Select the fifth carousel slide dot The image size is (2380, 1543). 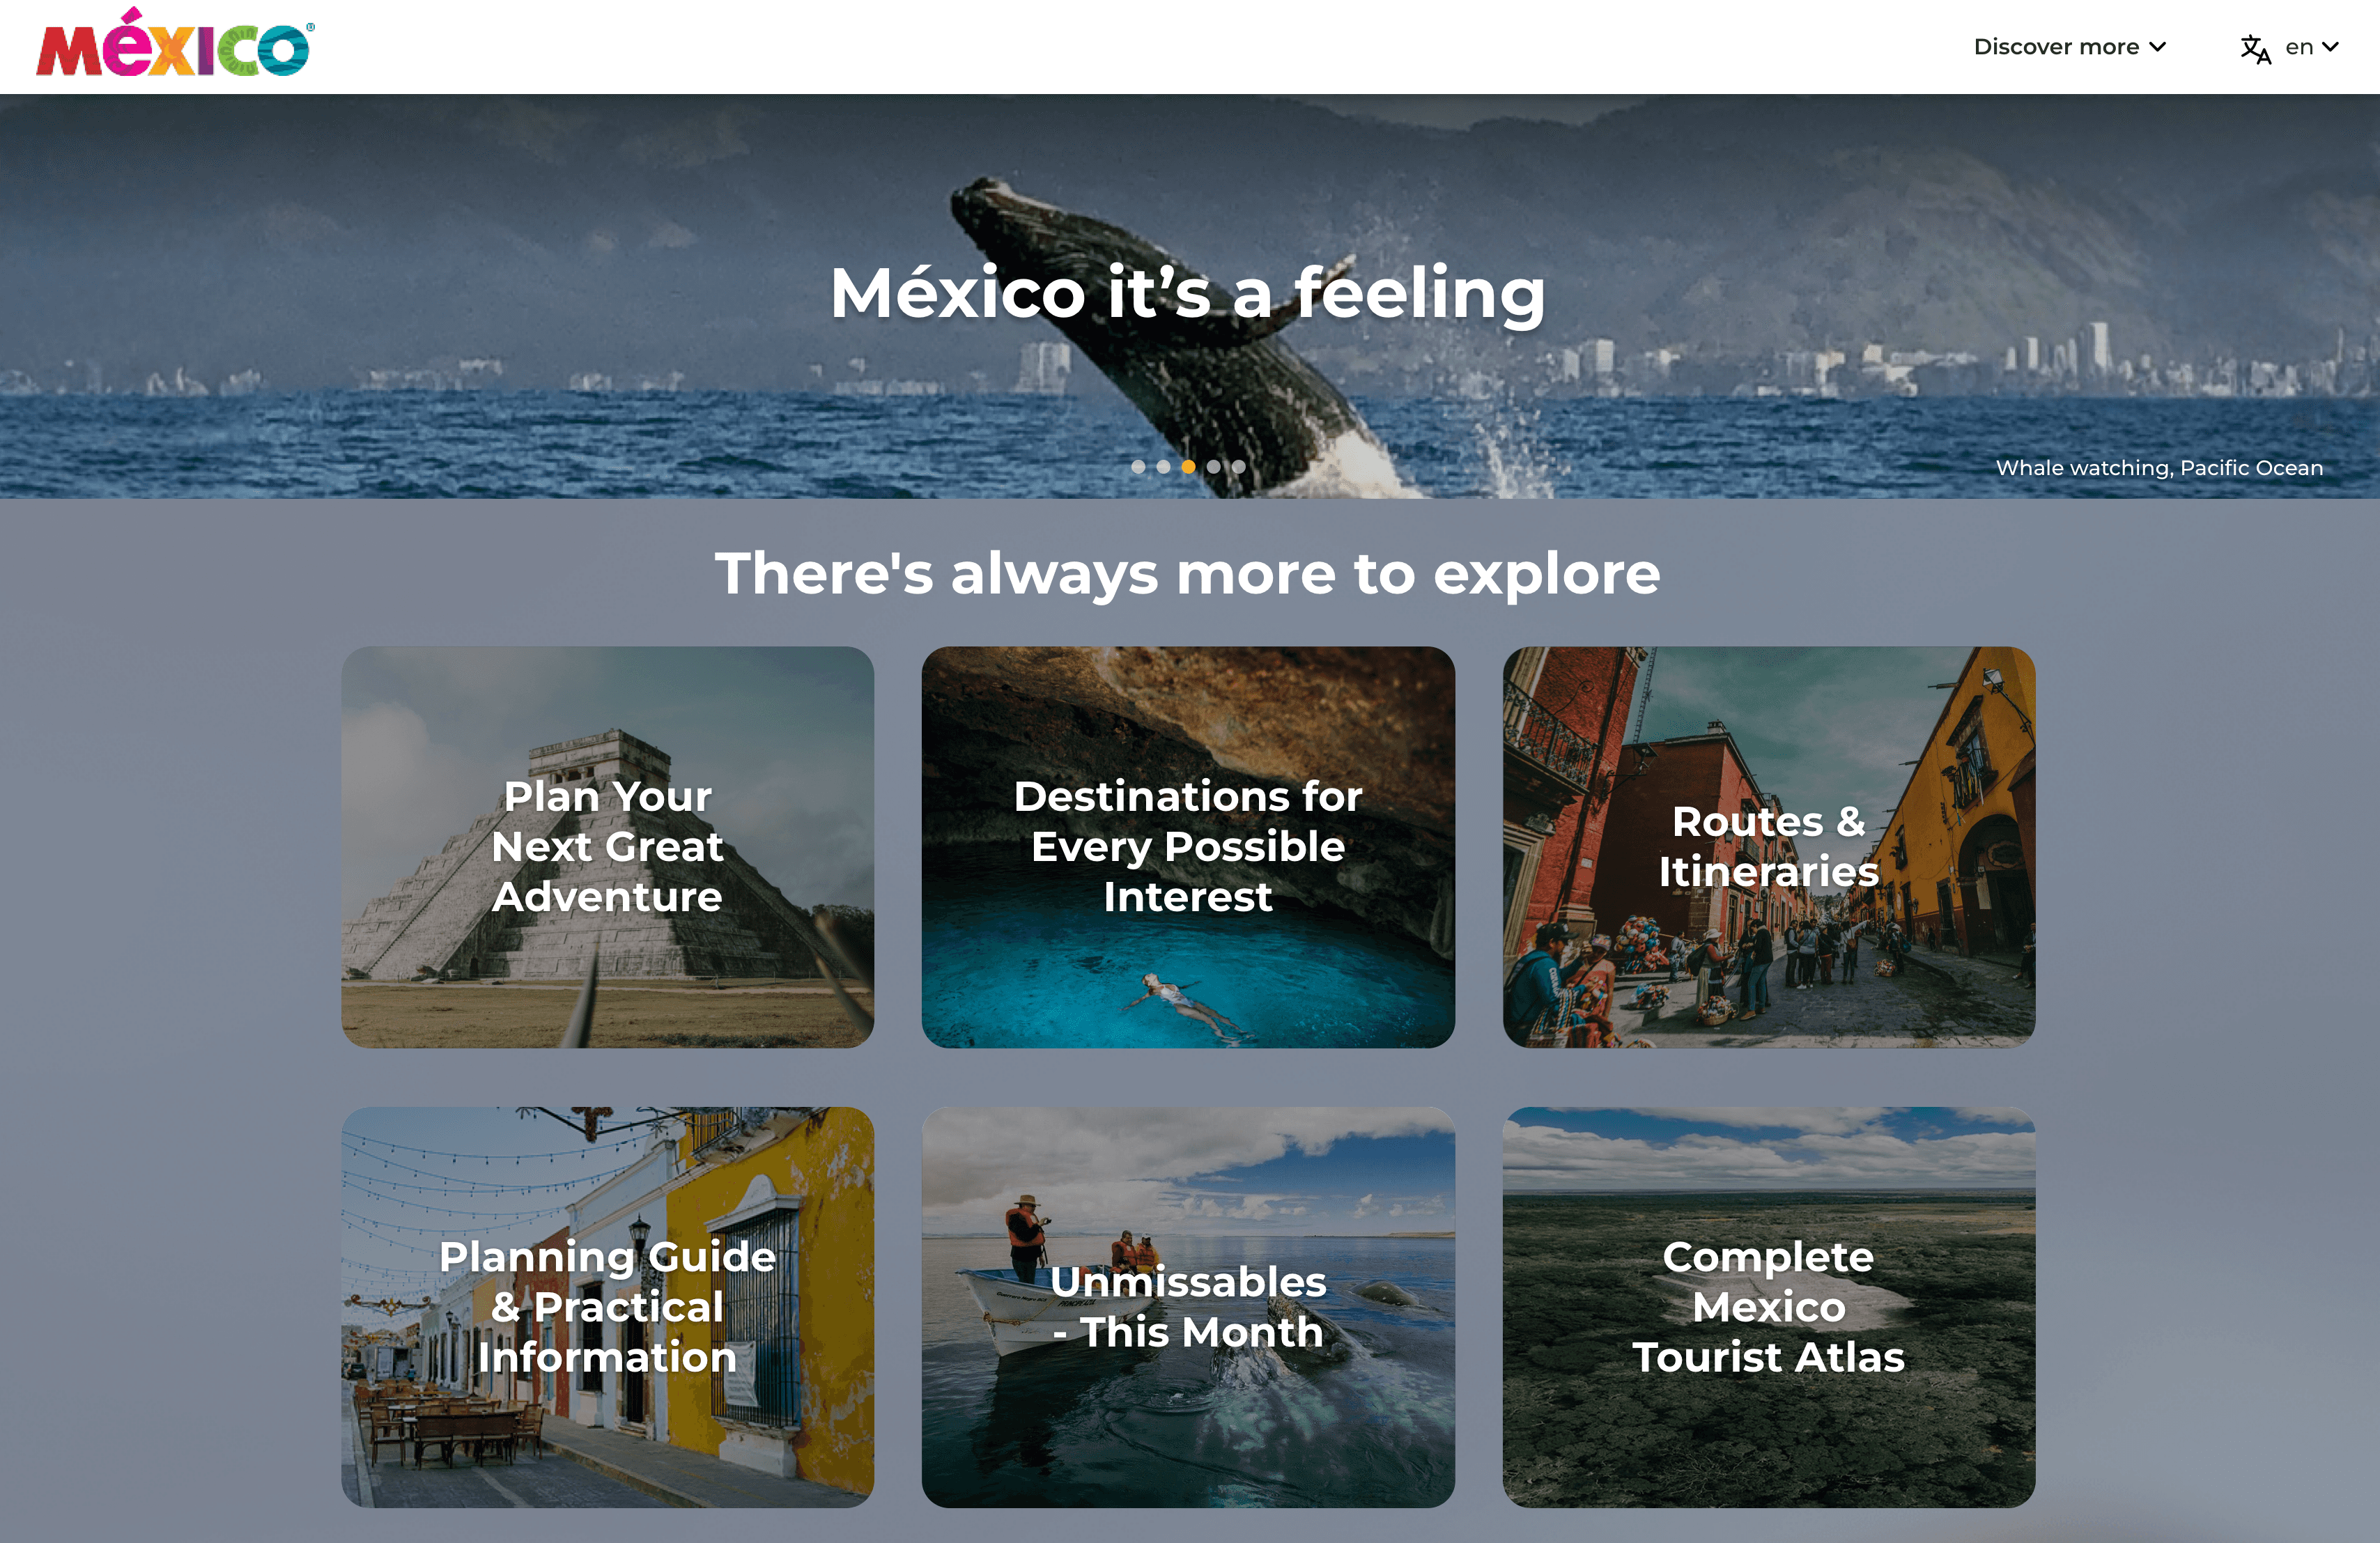point(1238,466)
